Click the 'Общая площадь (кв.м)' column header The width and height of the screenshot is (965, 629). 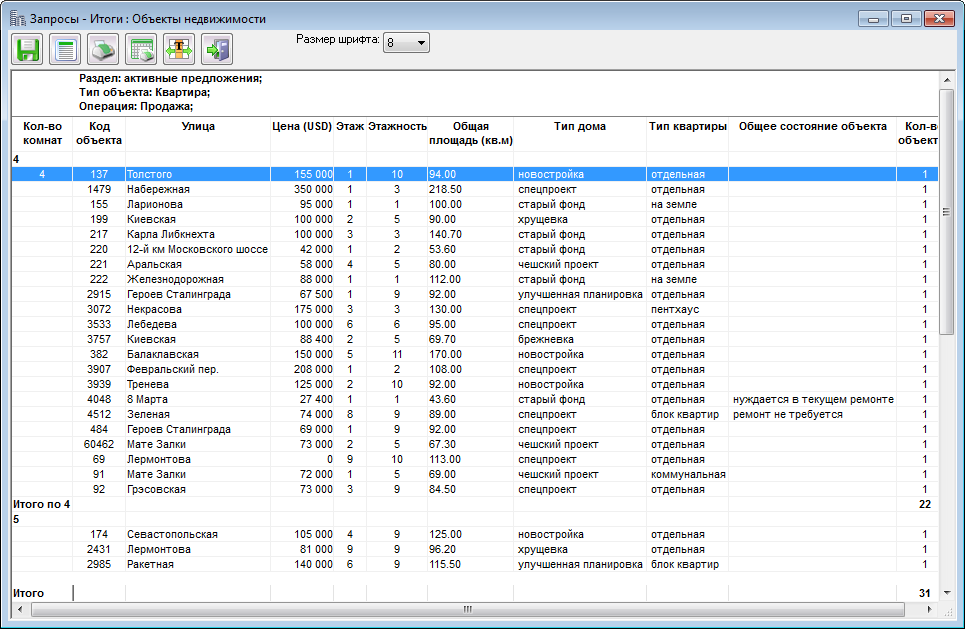pyautogui.click(x=470, y=134)
